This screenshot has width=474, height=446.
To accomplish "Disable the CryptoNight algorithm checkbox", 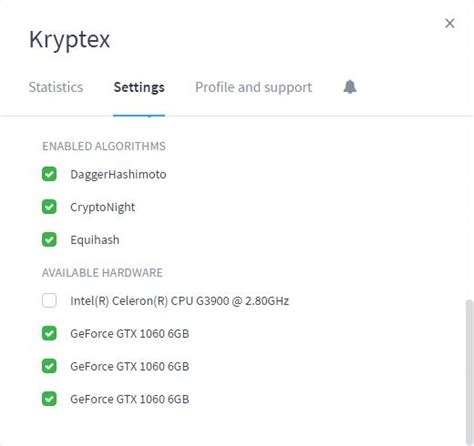I will (49, 207).
